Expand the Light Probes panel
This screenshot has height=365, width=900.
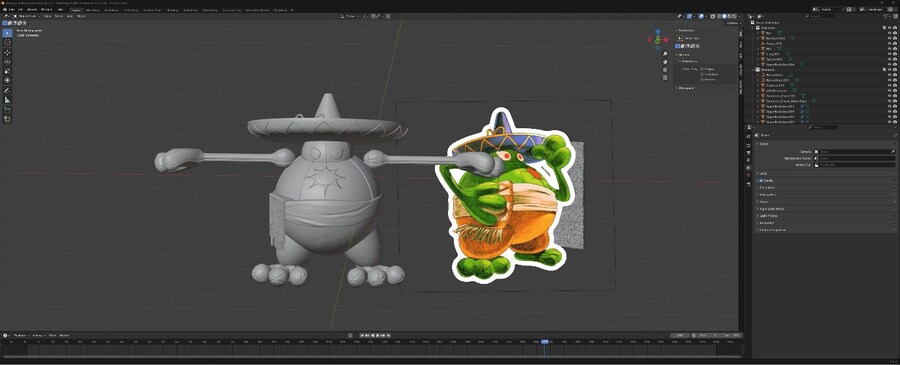point(825,216)
